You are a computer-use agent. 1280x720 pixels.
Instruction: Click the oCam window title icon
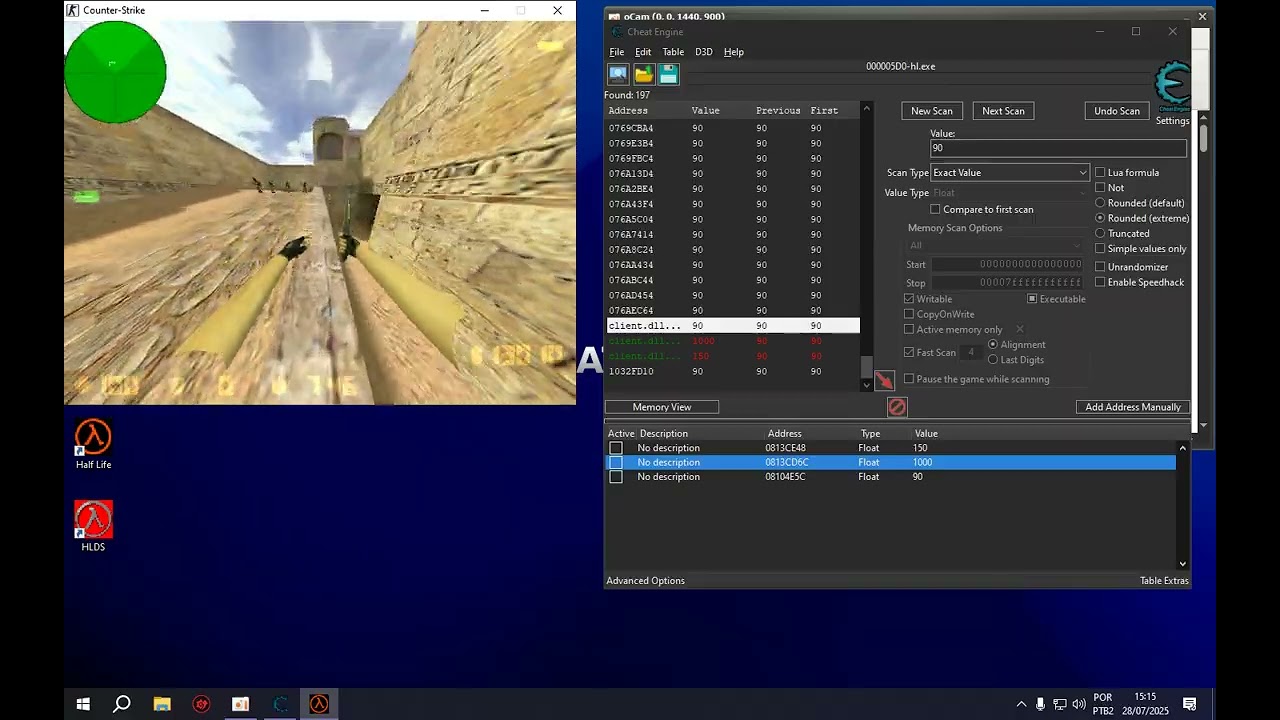(614, 17)
